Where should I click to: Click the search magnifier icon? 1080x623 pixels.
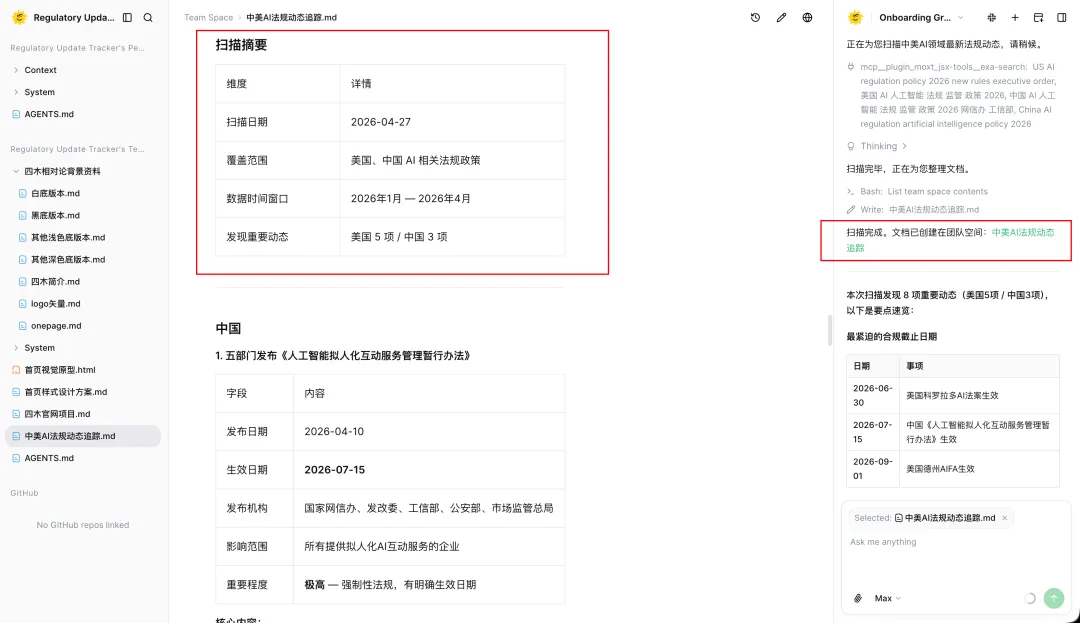[148, 18]
